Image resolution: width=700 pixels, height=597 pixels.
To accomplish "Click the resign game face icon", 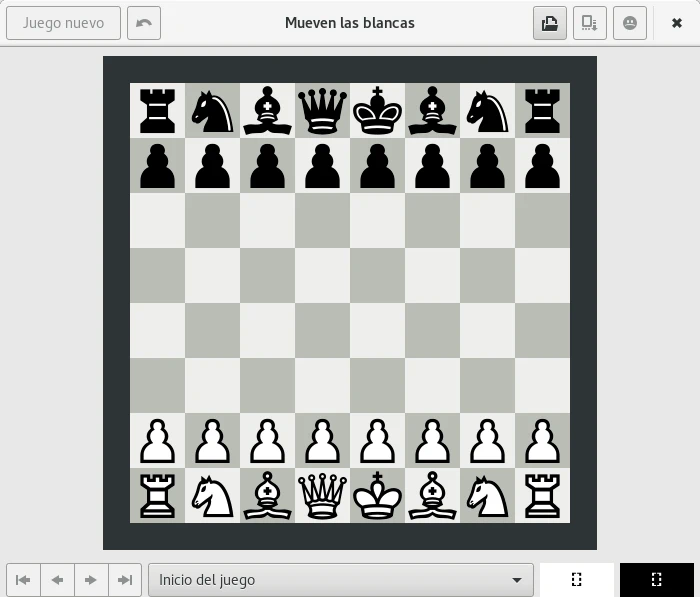I will pos(630,23).
